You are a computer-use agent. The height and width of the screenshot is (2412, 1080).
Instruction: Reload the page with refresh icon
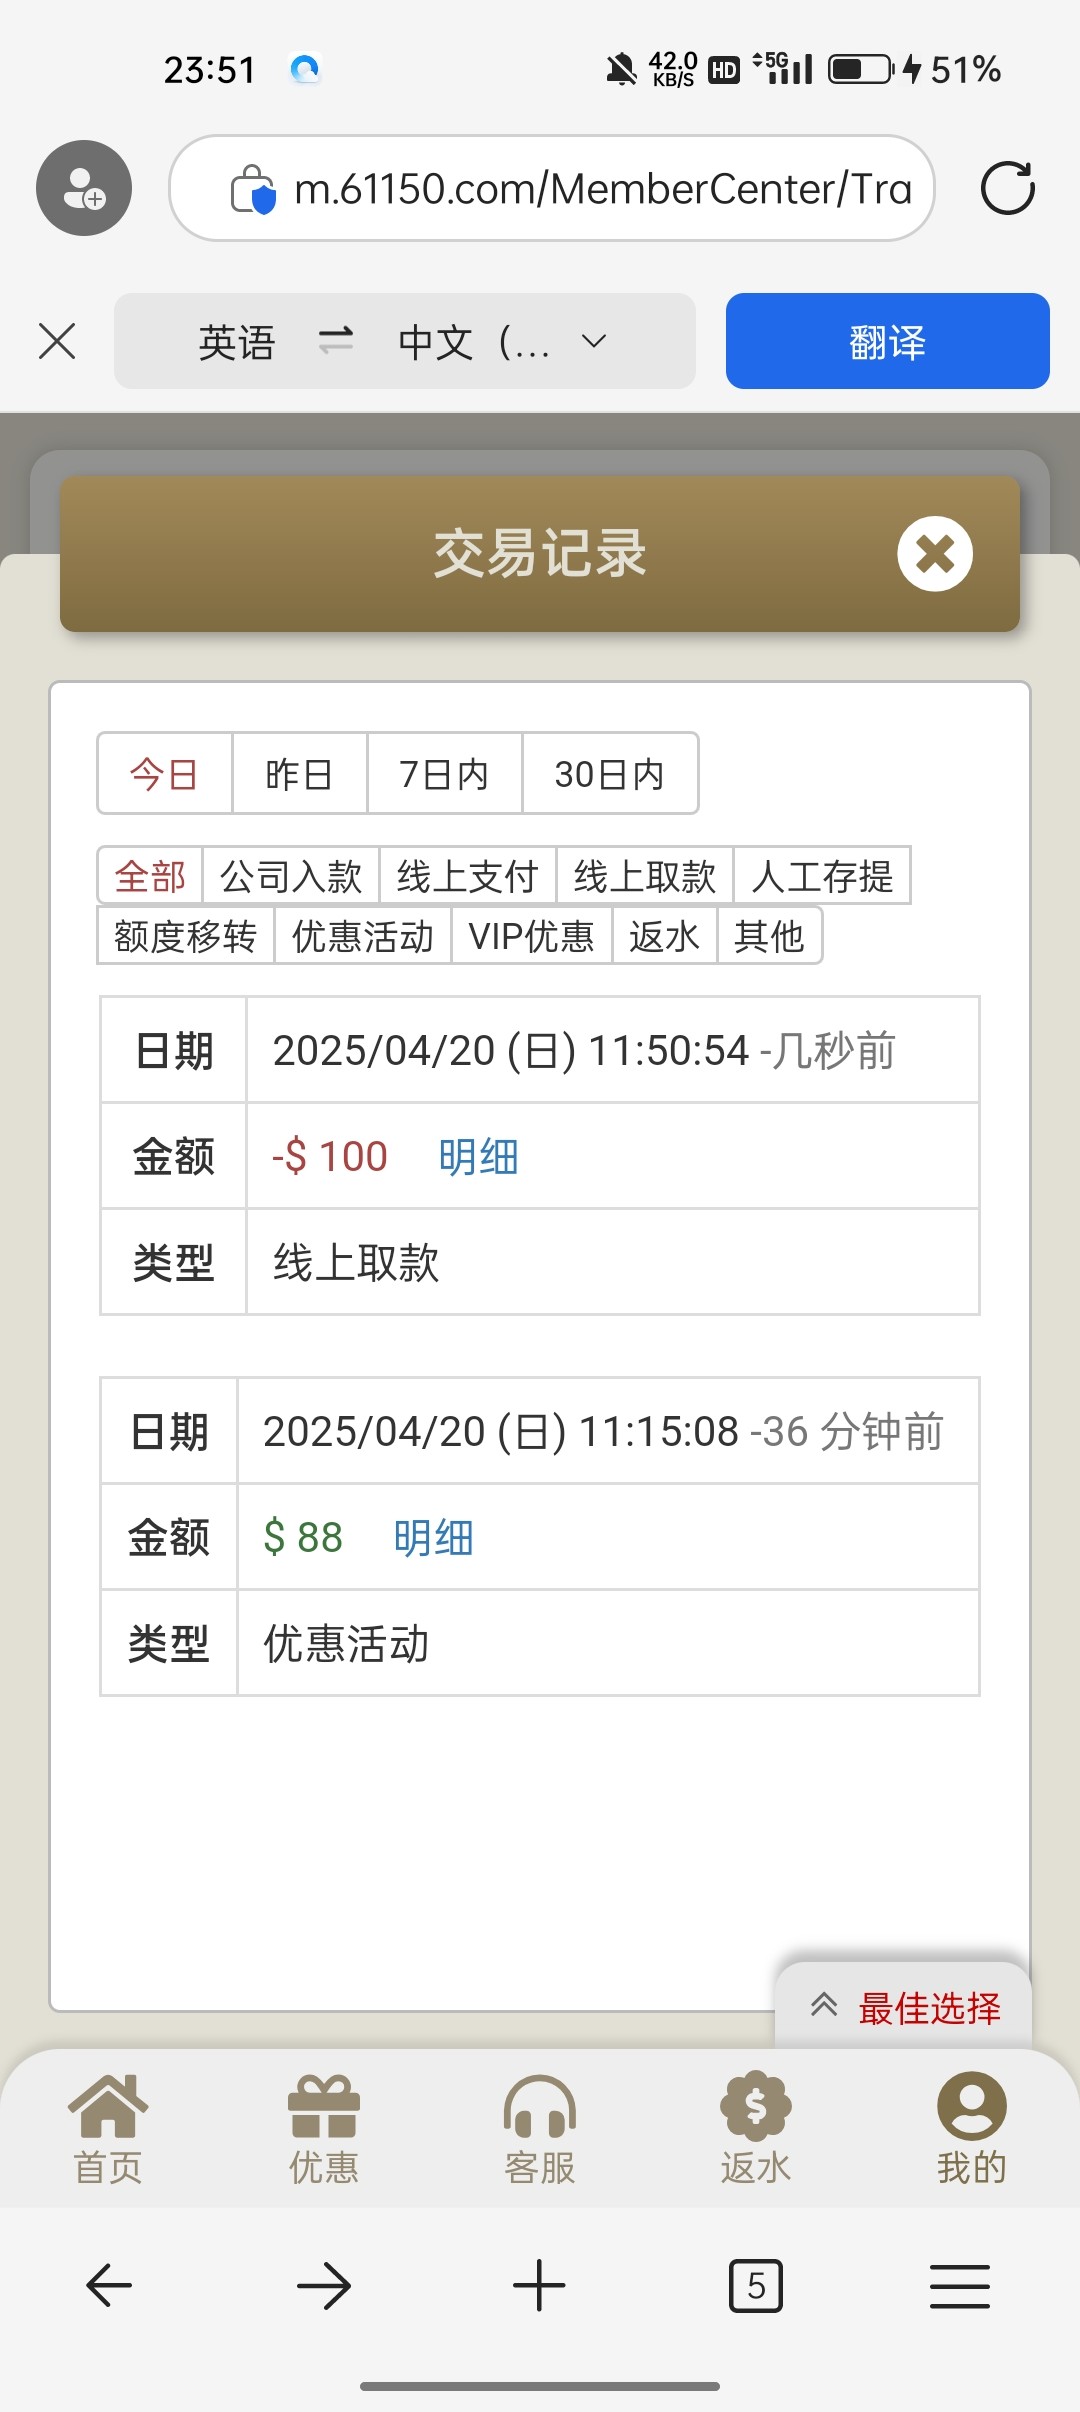click(x=1007, y=188)
